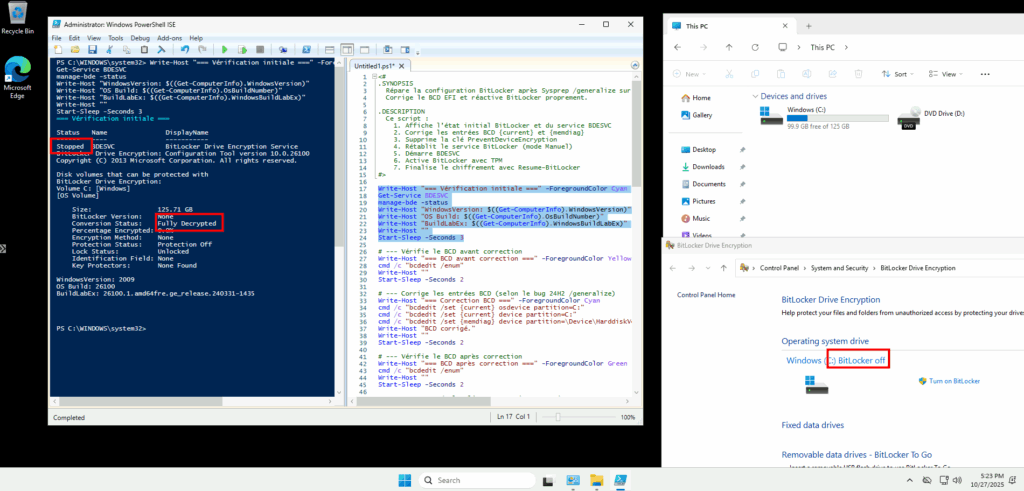Viewport: 1024px width, 491px height.
Task: Click the Run Selection icon in ISE toolbar
Action: click(x=242, y=49)
